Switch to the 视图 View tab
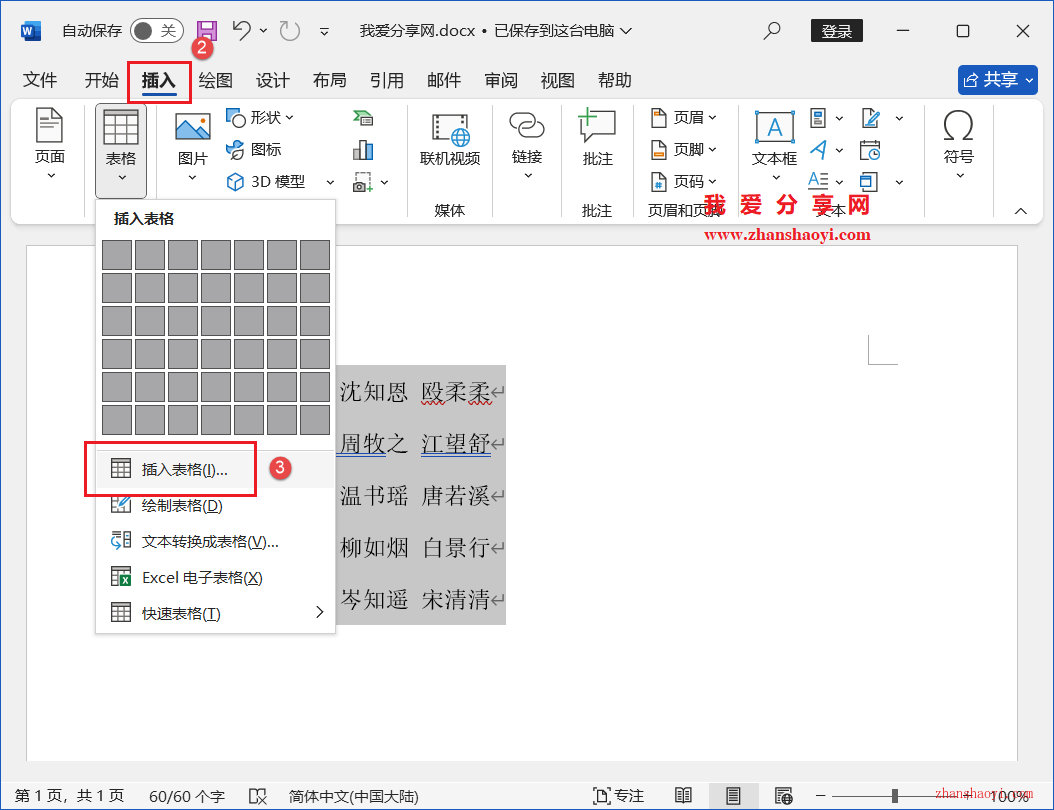 557,81
